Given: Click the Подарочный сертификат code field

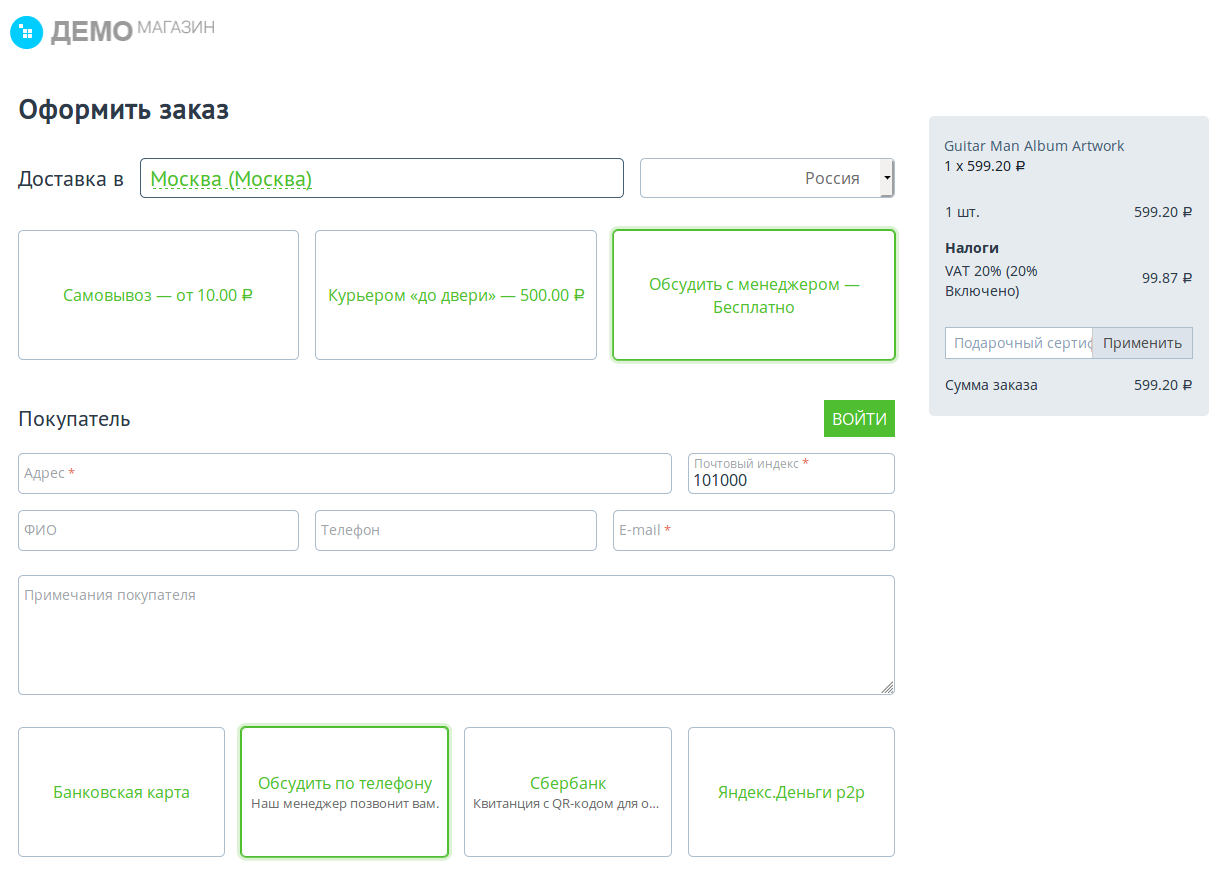Looking at the screenshot, I should pos(1018,343).
